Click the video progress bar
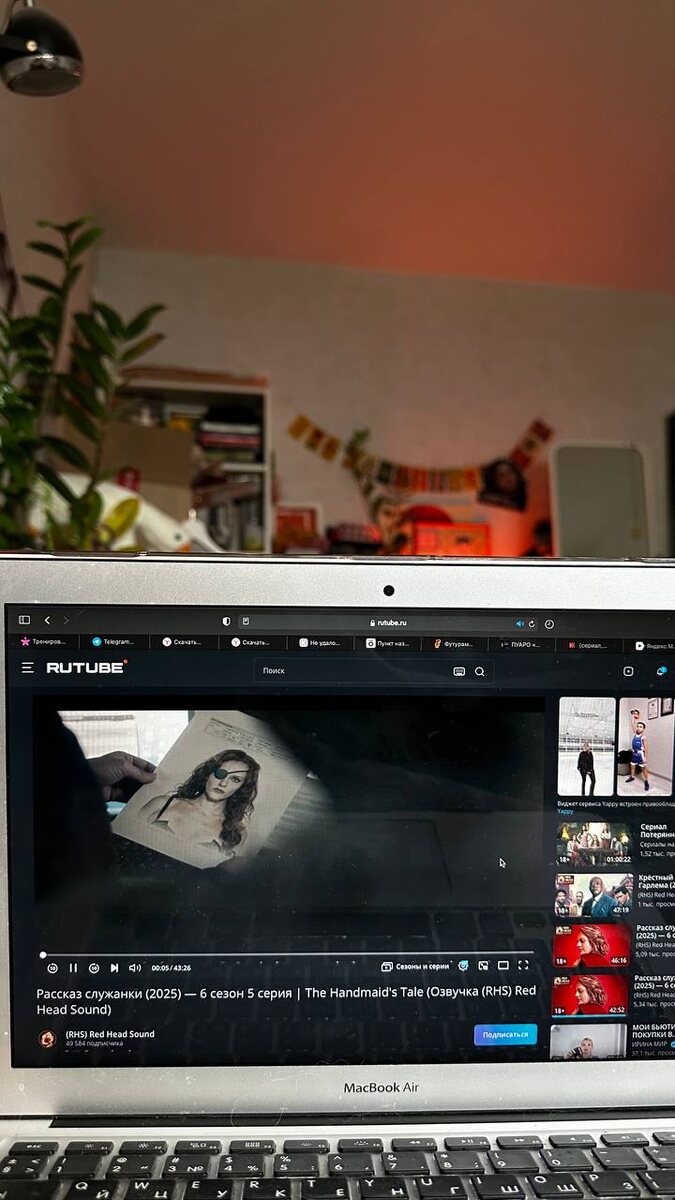The image size is (675, 1200). (288, 954)
